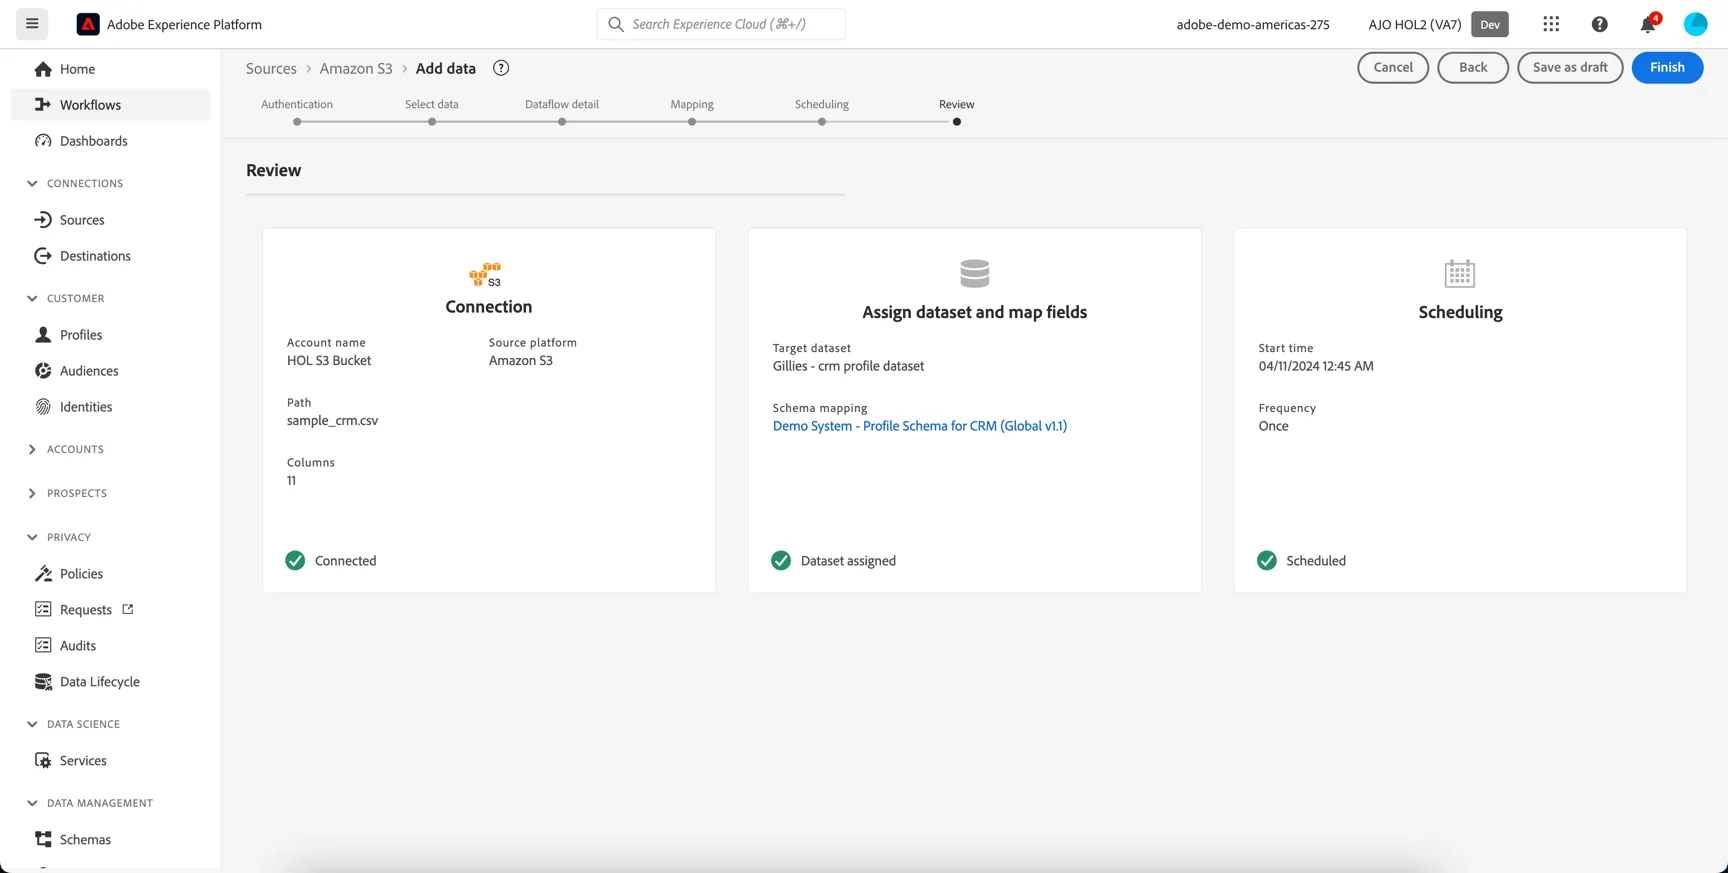Open Identities from the sidebar
Viewport: 1728px width, 873px height.
coord(85,406)
